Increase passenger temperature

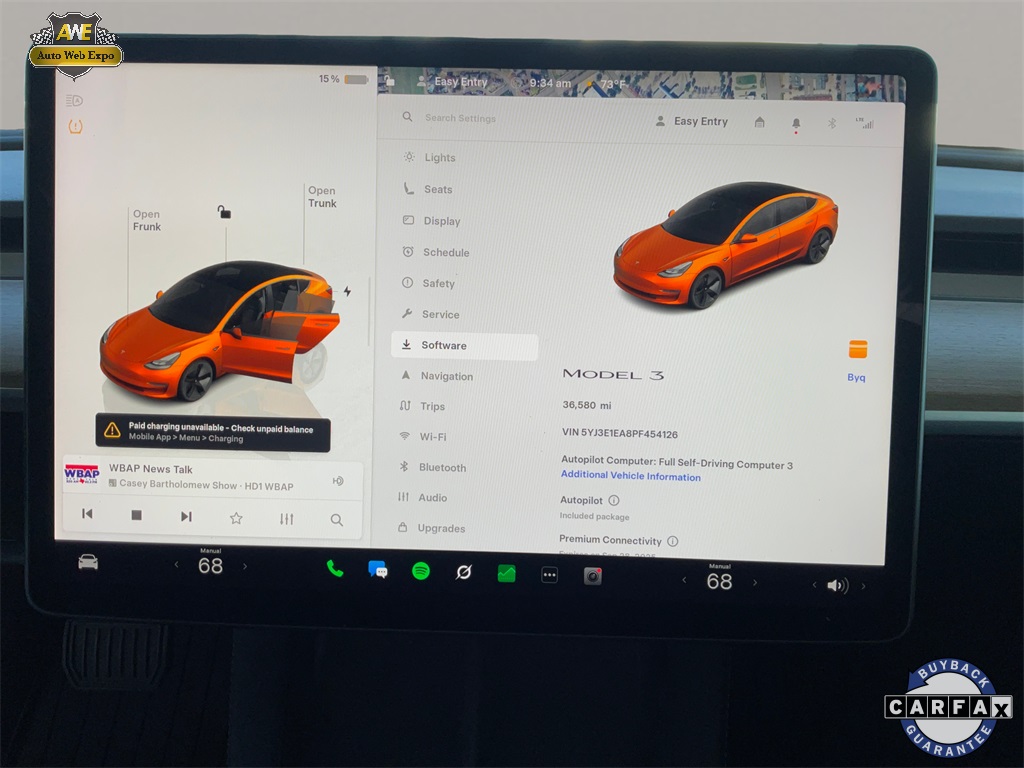click(755, 582)
